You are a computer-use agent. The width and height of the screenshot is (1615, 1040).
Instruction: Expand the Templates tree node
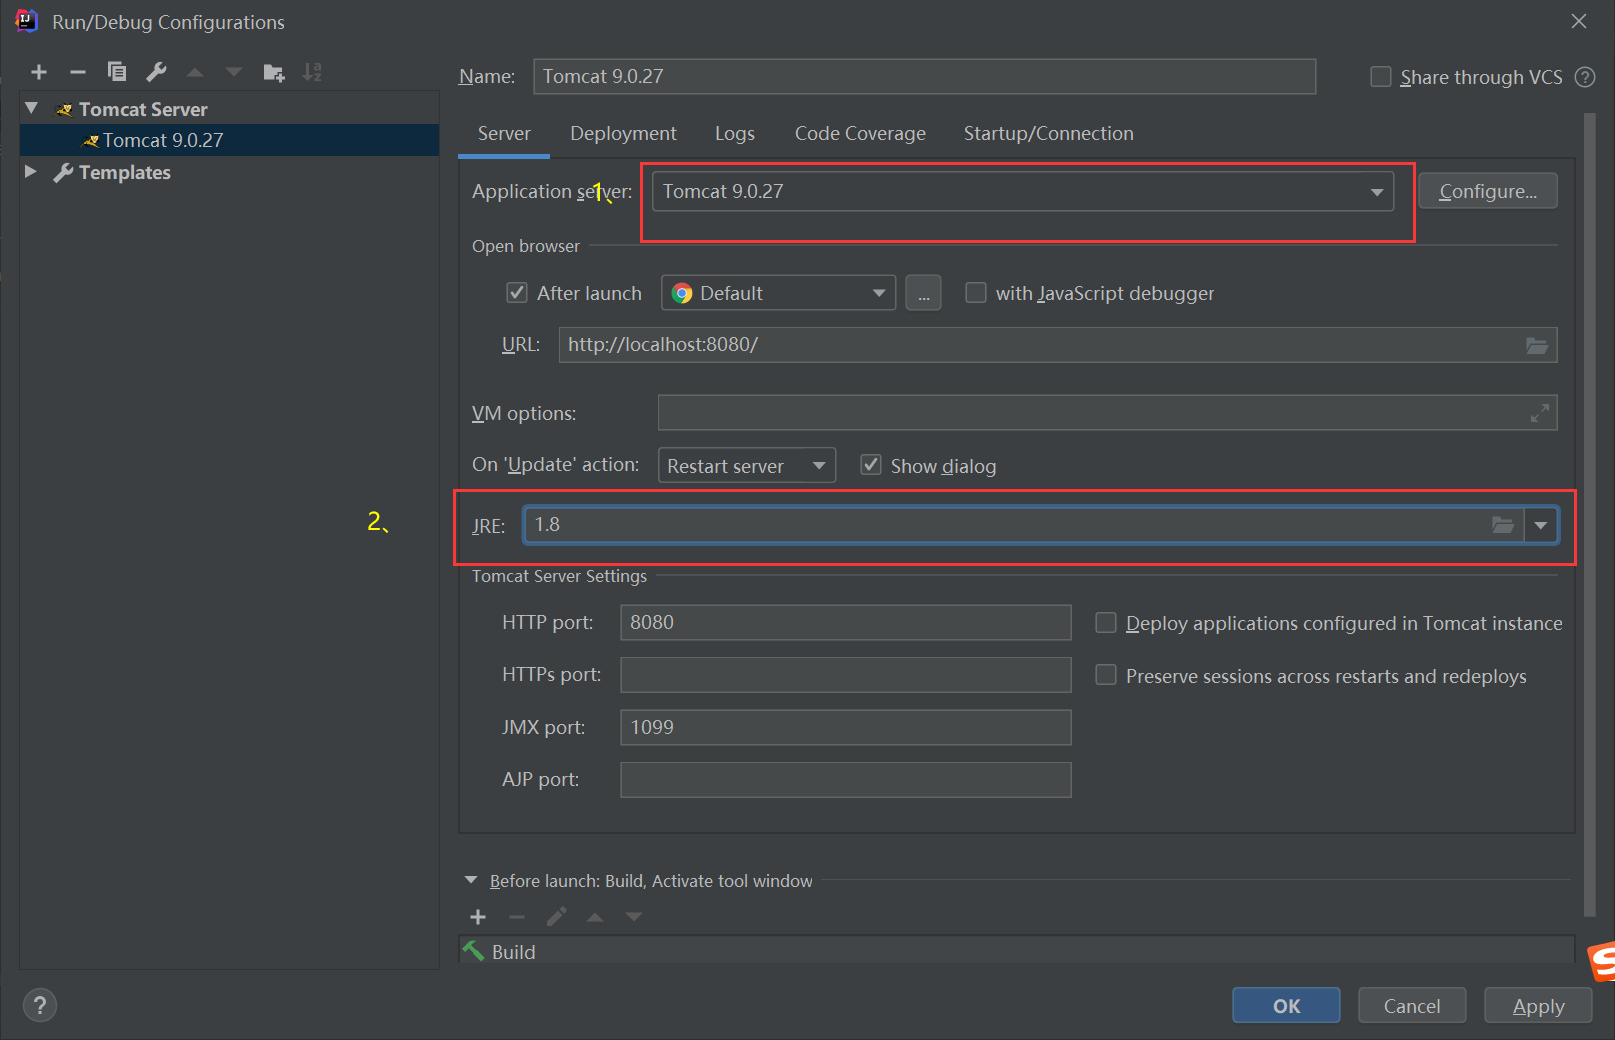(x=31, y=172)
